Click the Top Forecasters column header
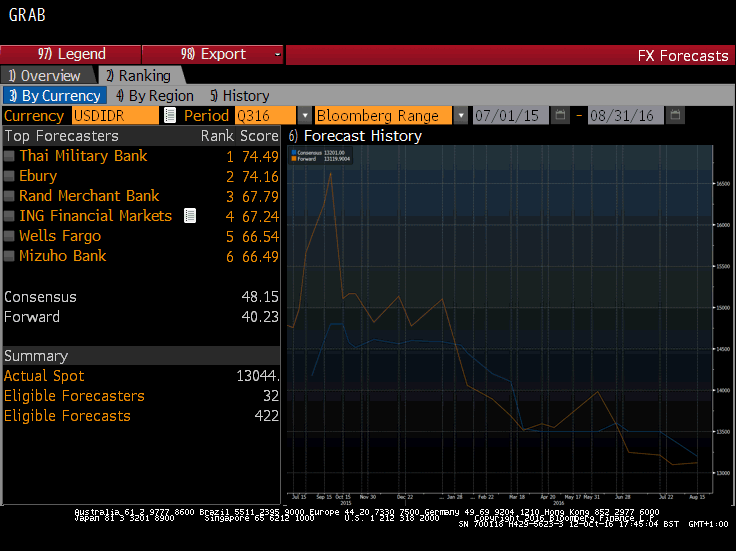 [x=61, y=136]
